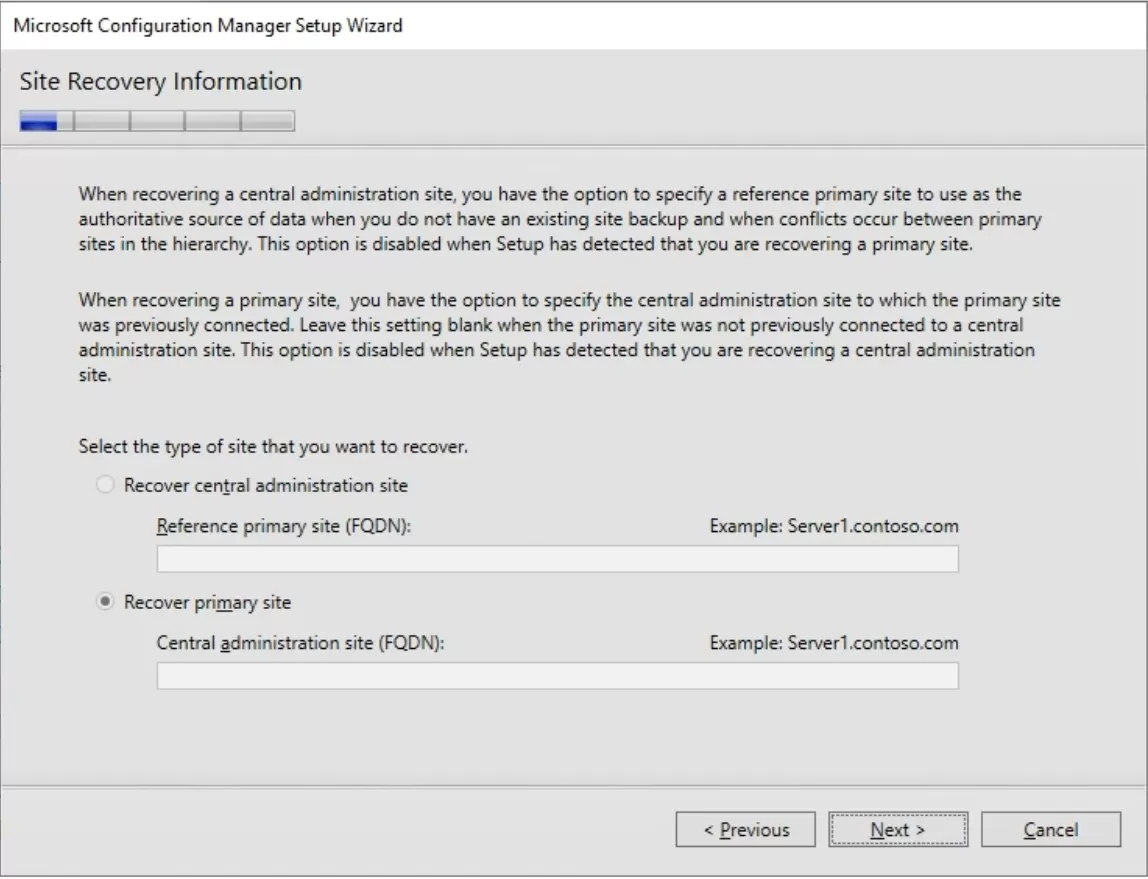Screen dimensions: 1148x879
Task: Click the Next button
Action: click(x=898, y=829)
